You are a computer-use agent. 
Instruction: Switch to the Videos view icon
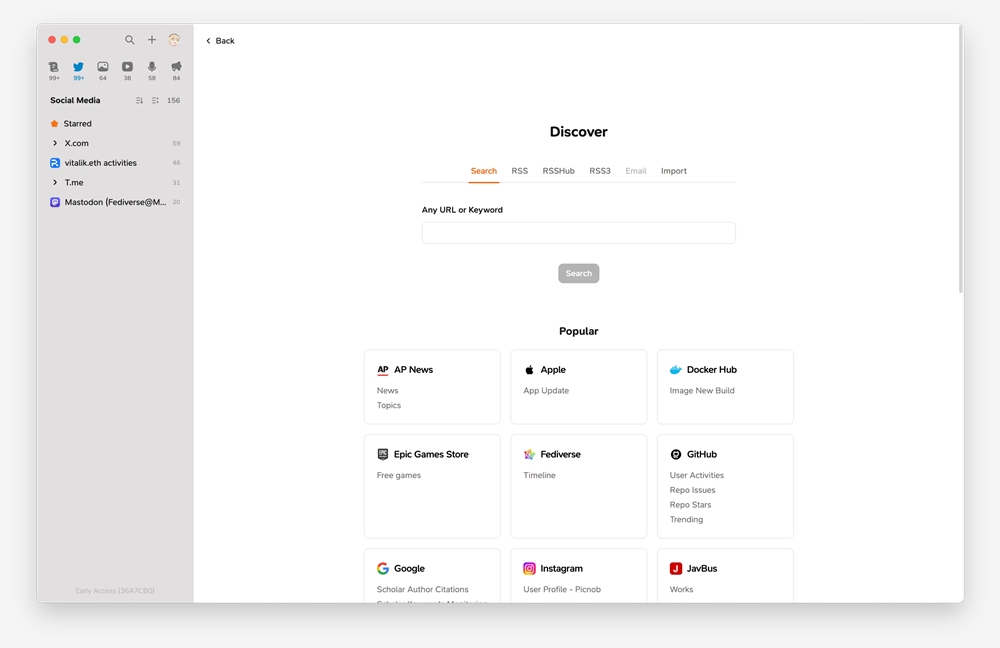128,67
